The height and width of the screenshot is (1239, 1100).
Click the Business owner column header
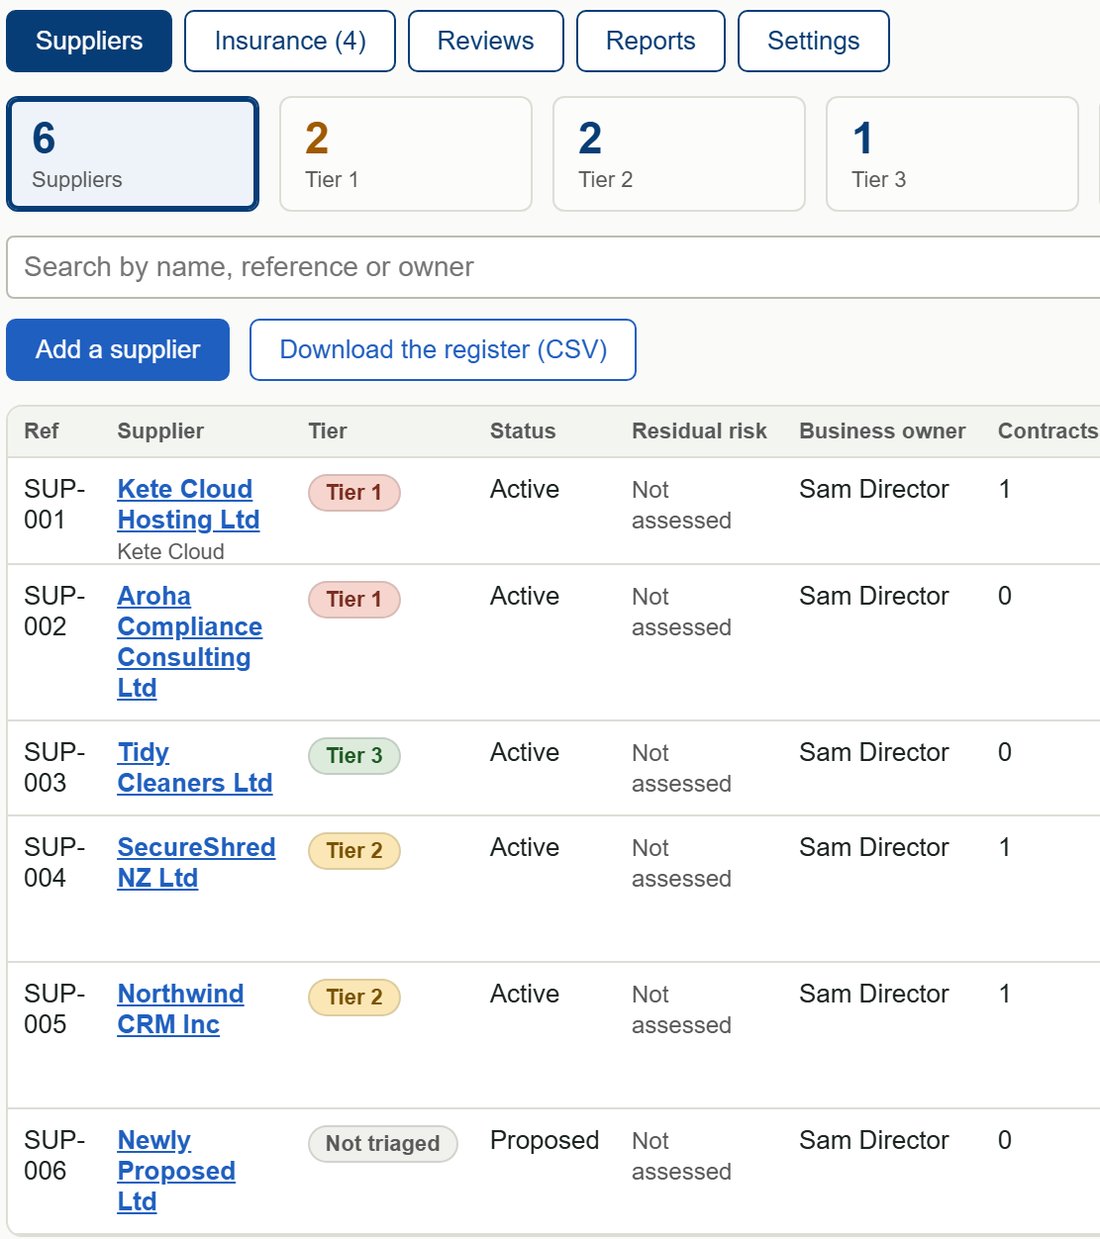(x=882, y=431)
